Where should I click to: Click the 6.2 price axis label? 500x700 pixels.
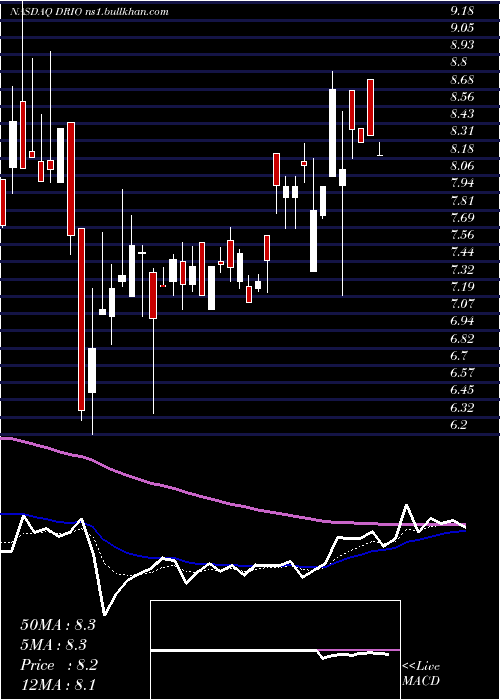(459, 425)
